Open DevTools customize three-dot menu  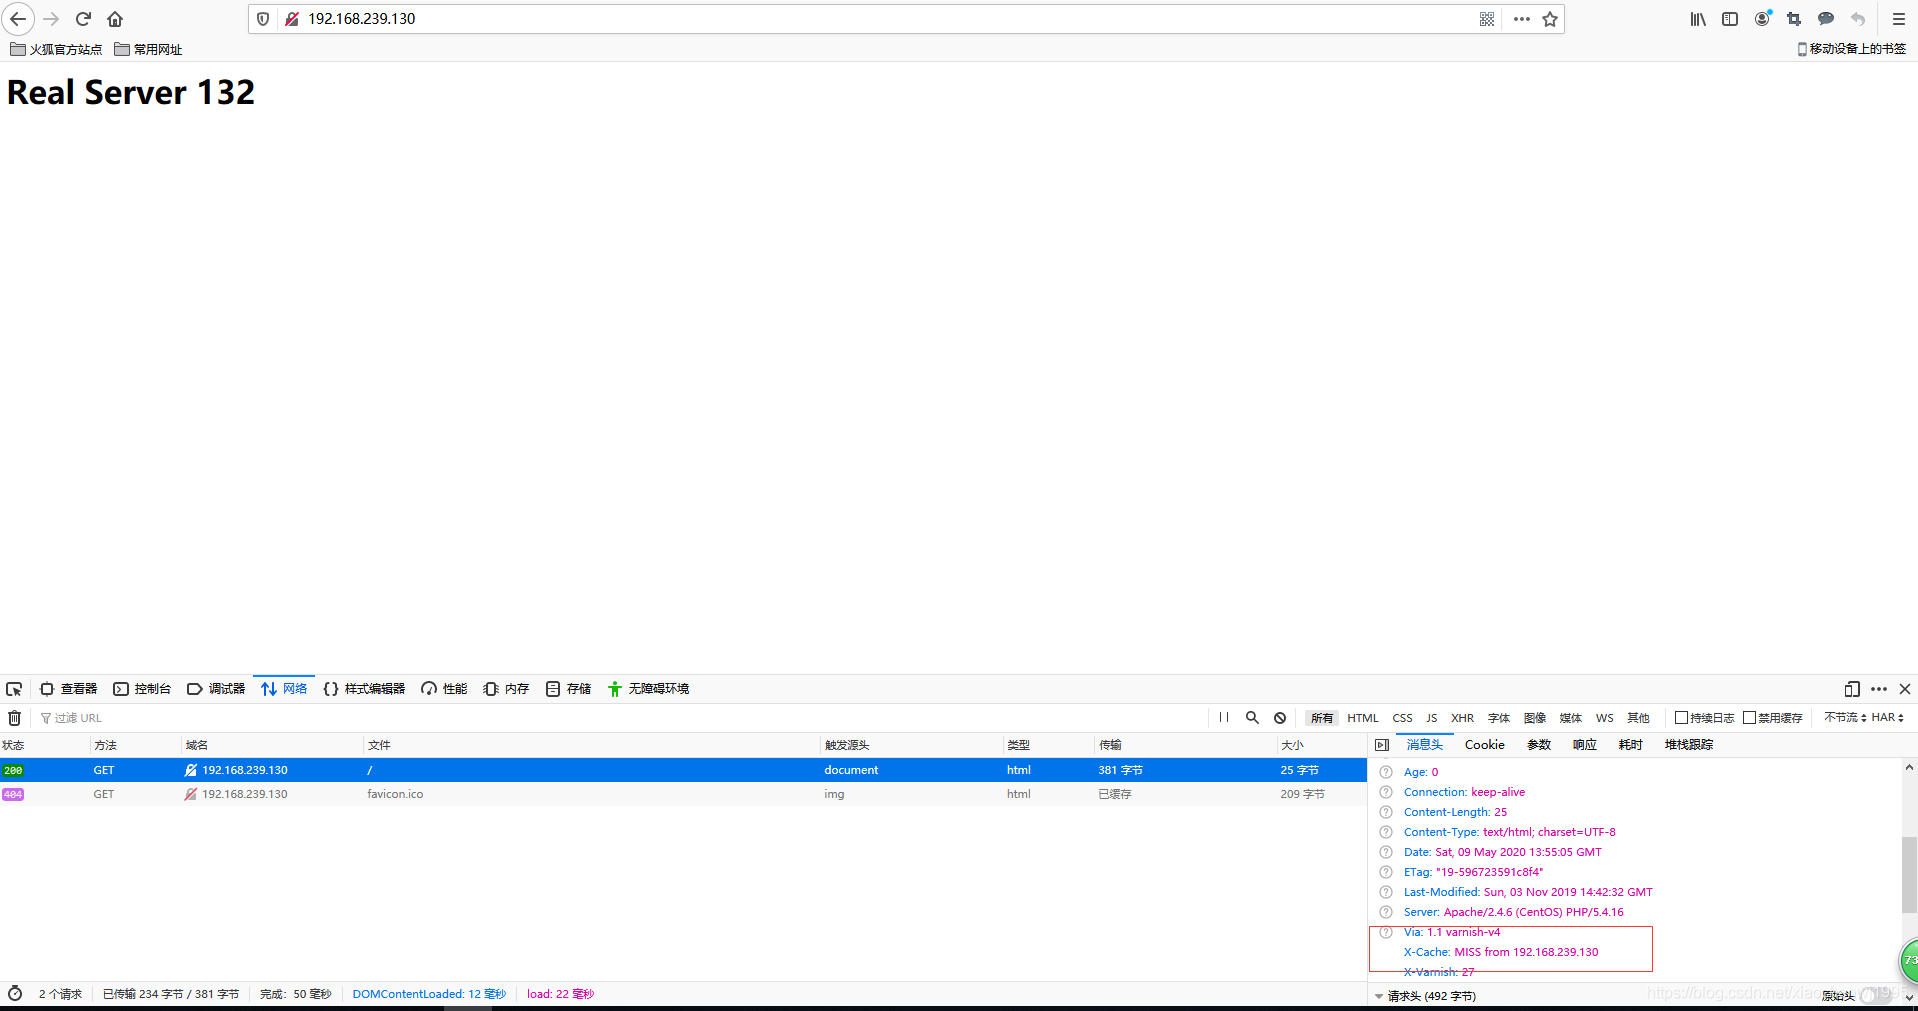pyautogui.click(x=1879, y=689)
